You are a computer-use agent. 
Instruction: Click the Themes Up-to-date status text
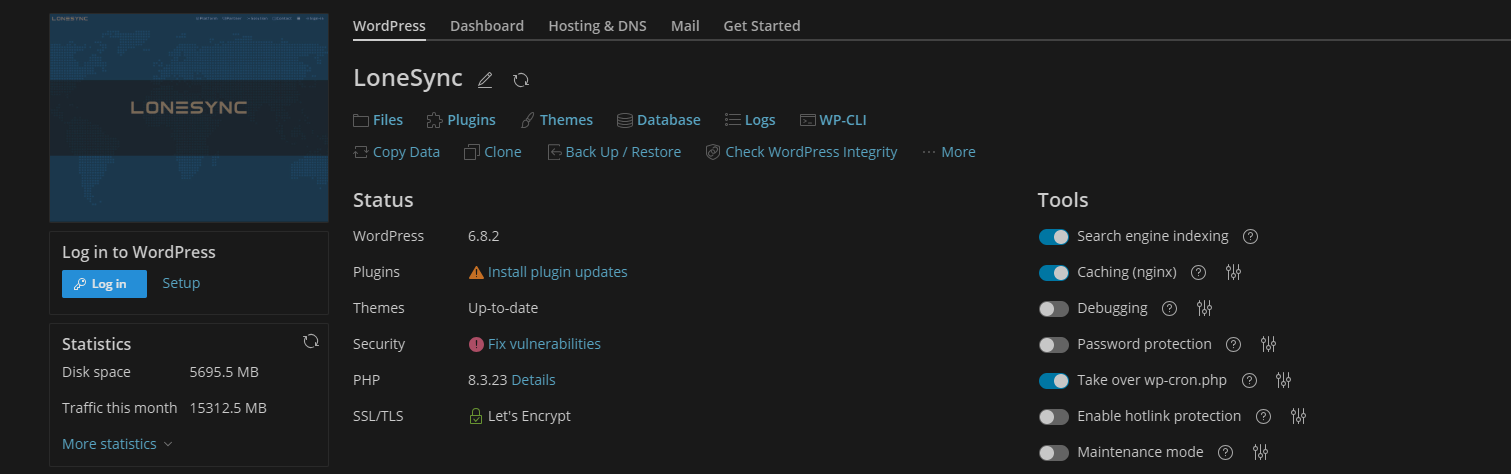(x=503, y=308)
